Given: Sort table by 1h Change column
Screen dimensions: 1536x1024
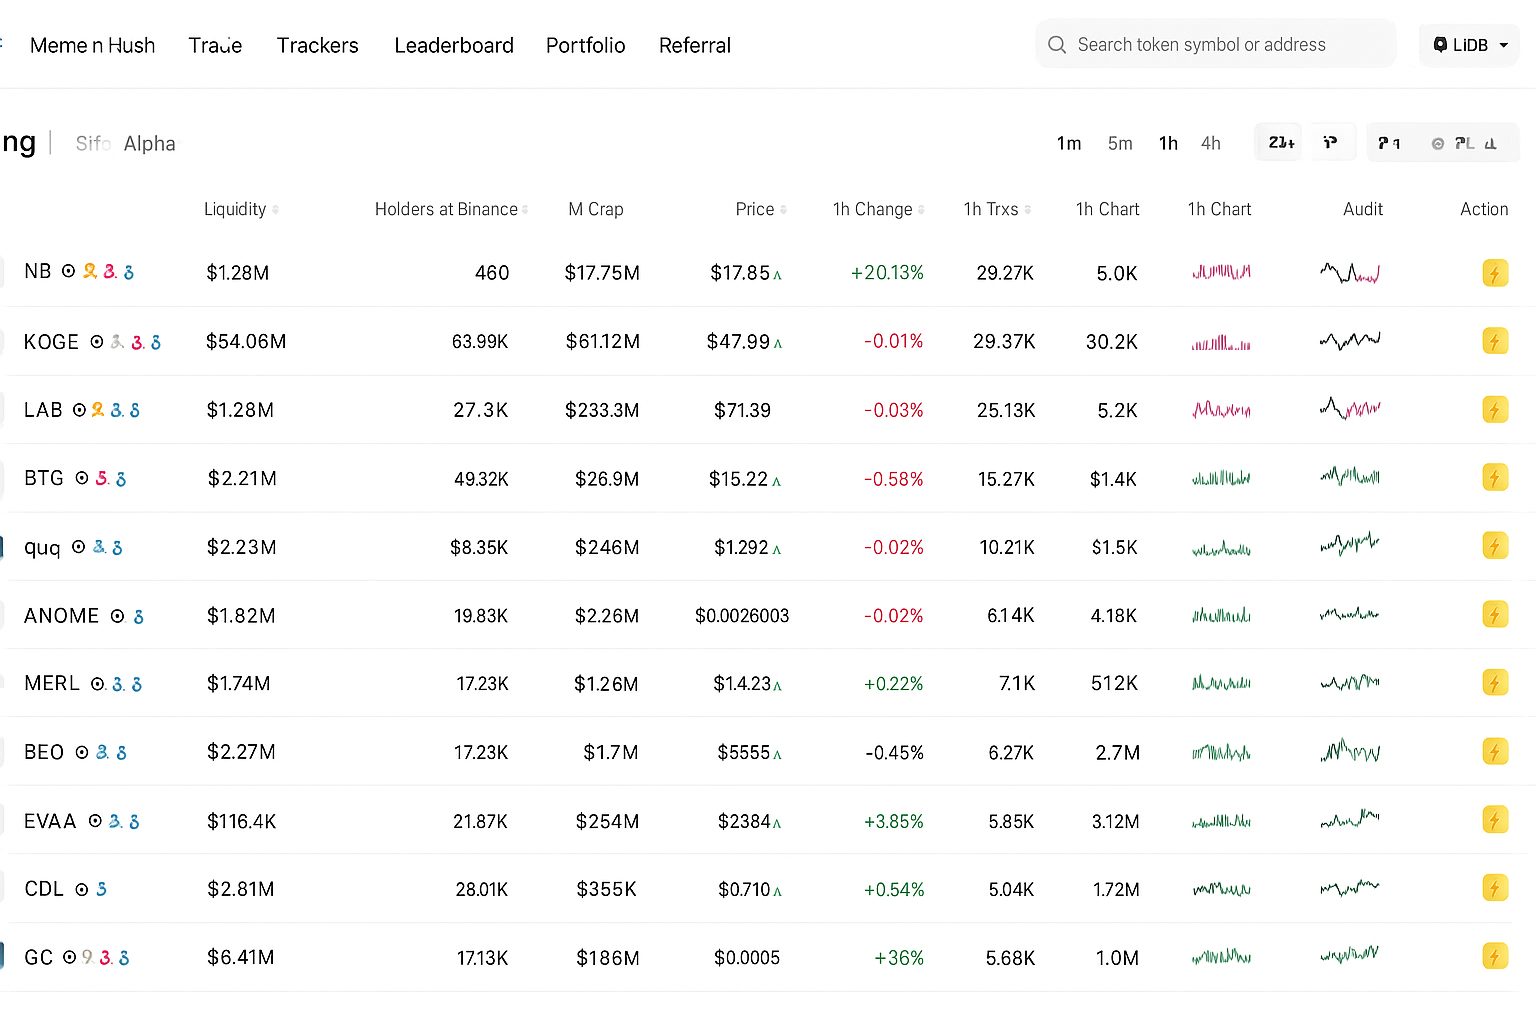Looking at the screenshot, I should 921,210.
